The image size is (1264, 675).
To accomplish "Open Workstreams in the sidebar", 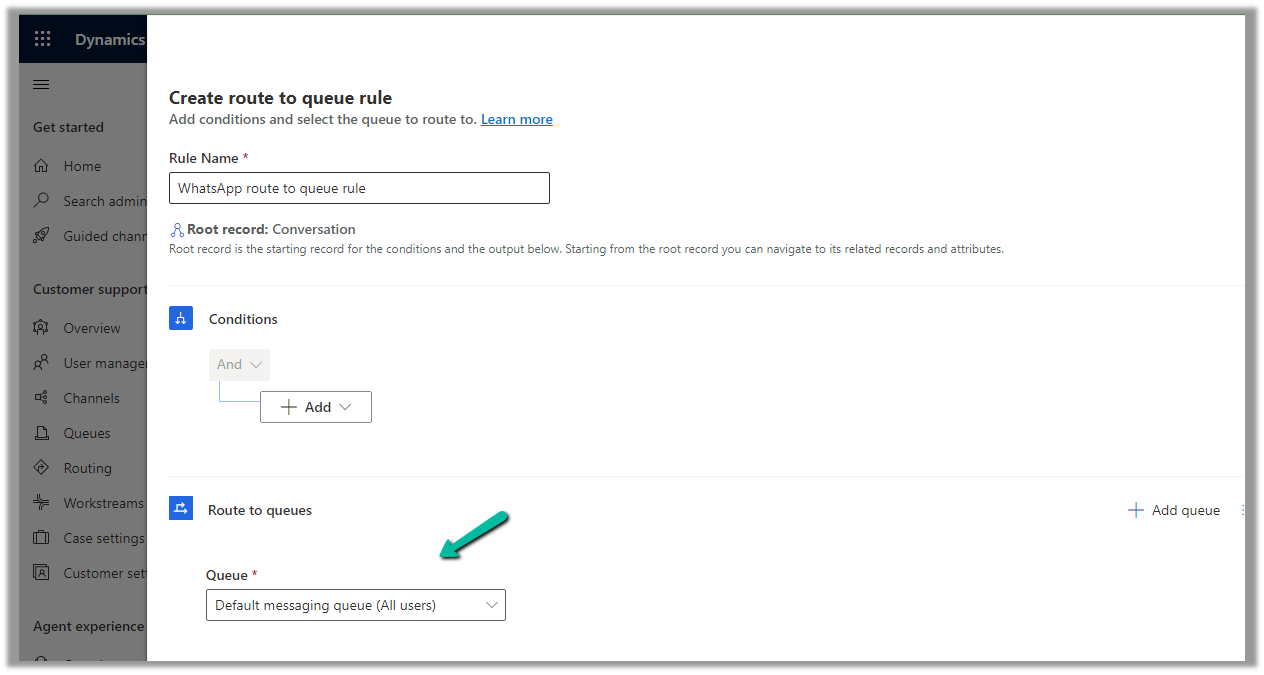I will tap(104, 503).
